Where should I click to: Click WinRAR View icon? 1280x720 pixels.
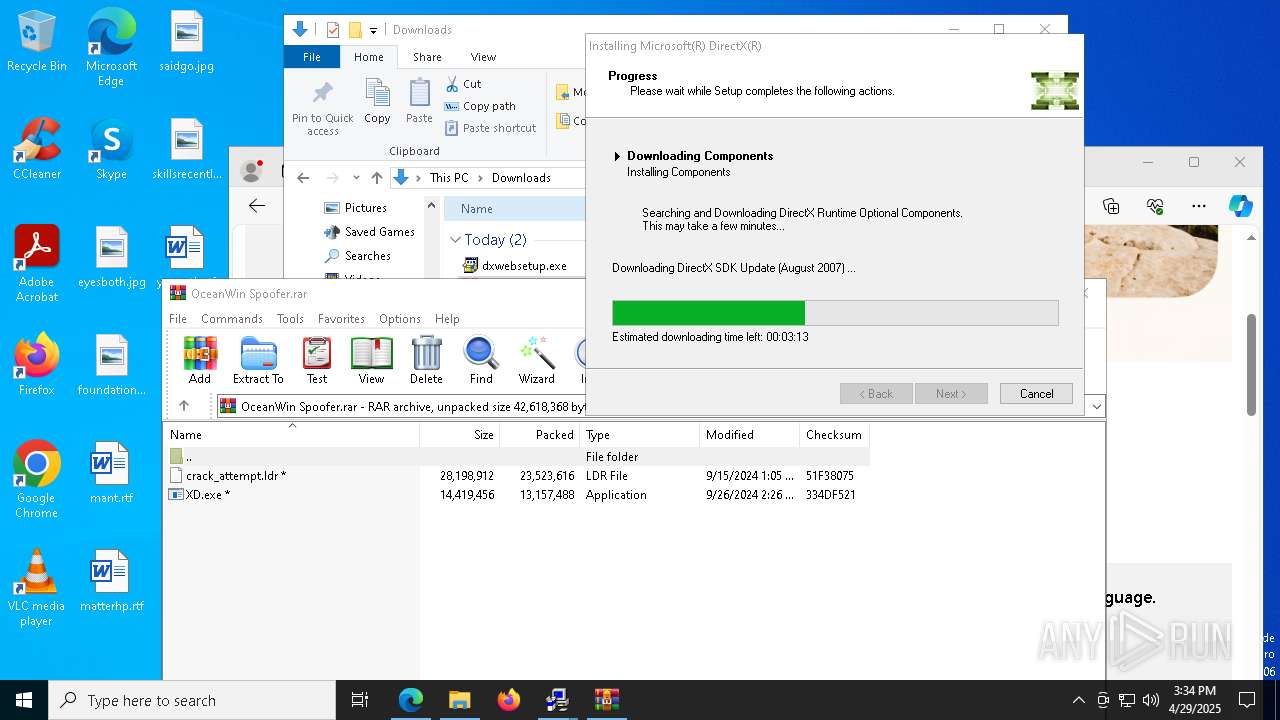click(371, 360)
